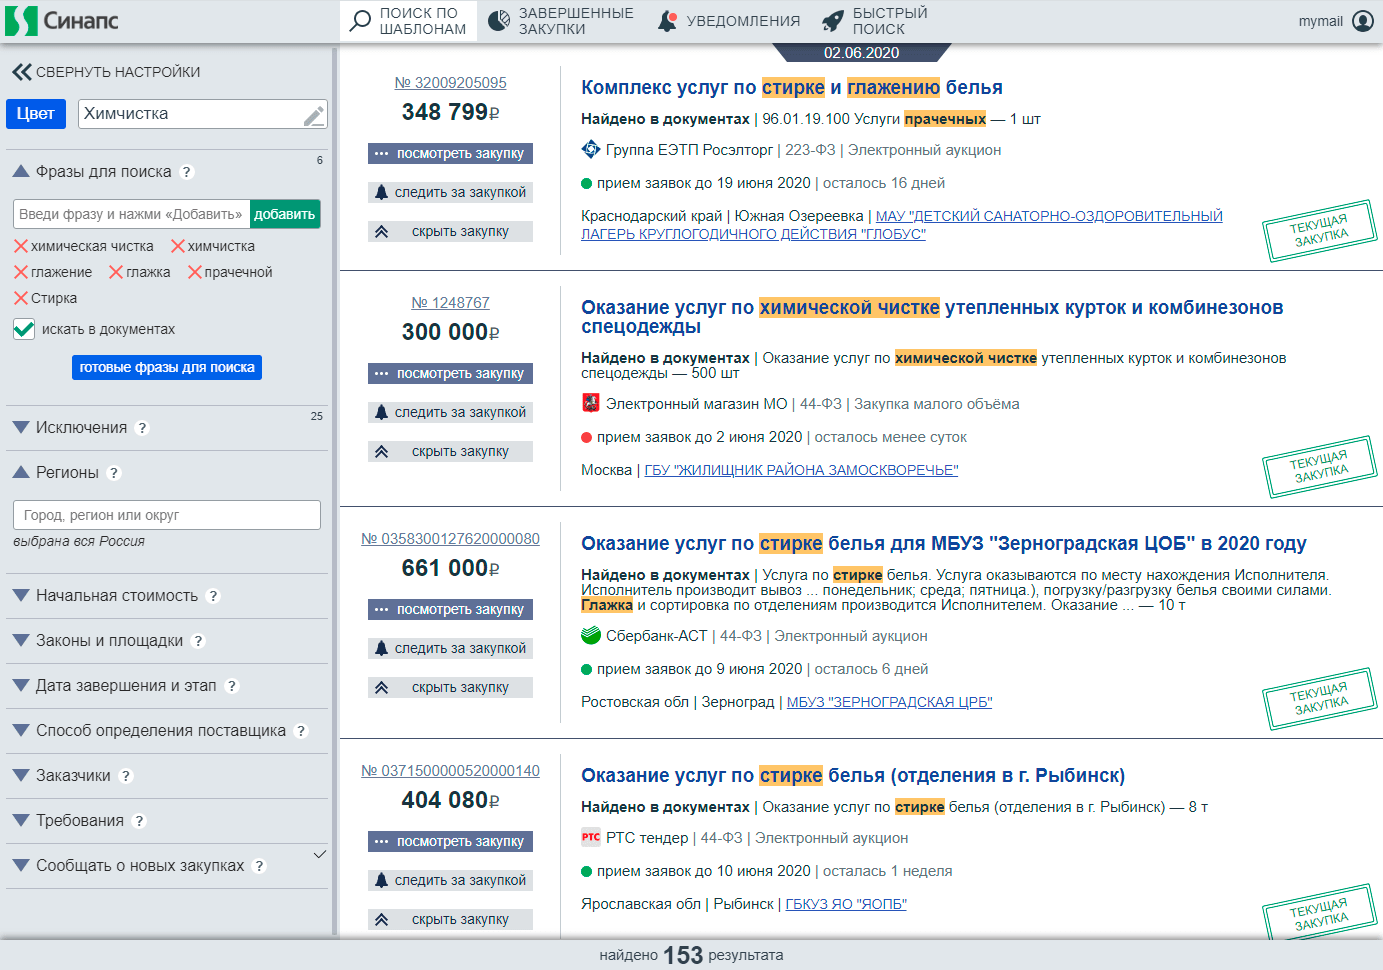1383x970 pixels.
Task: Click help icon next to Регионы
Action: click(114, 473)
